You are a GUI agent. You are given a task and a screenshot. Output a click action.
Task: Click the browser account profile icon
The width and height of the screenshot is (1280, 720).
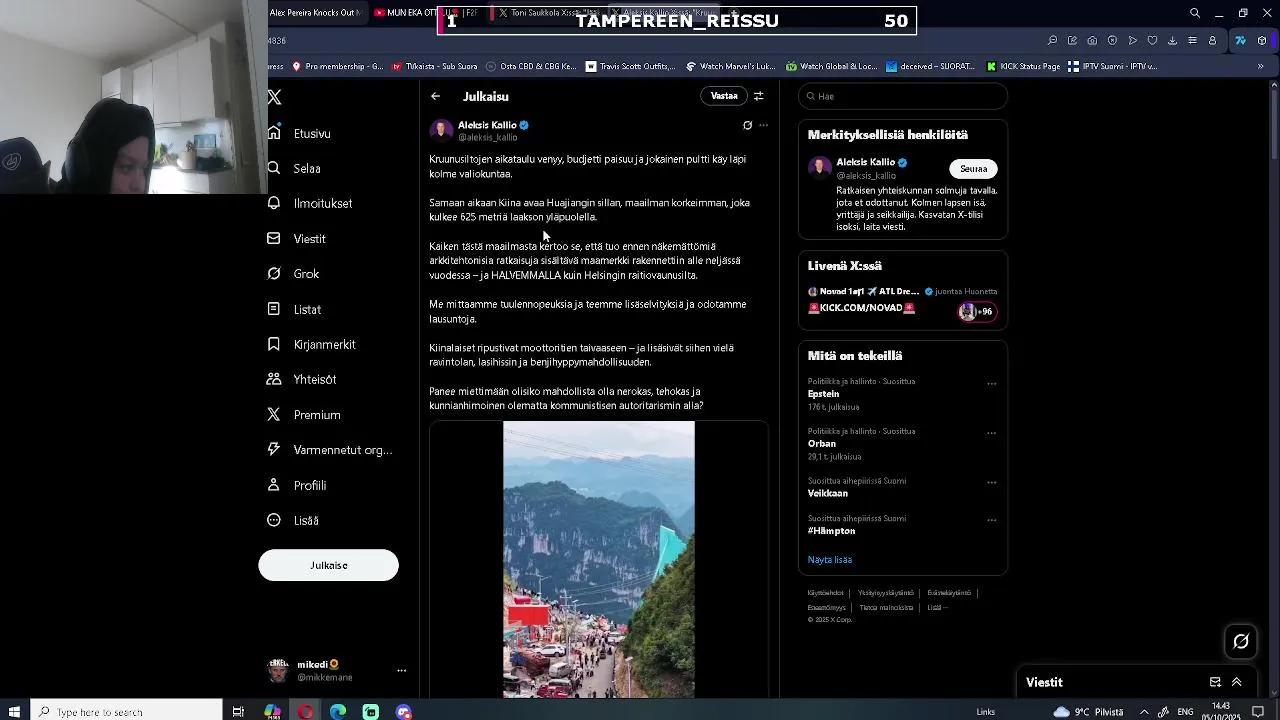tap(1212, 41)
